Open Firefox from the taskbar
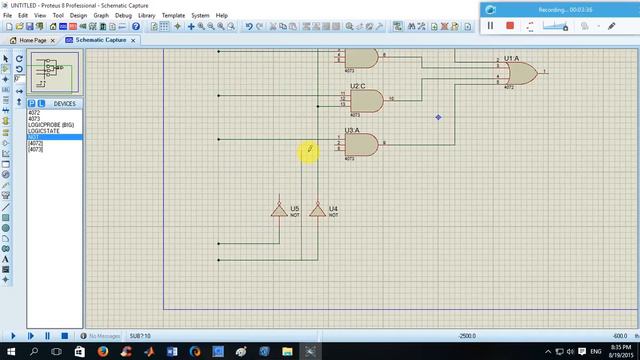Viewport: 640px width, 360px height. [102, 351]
